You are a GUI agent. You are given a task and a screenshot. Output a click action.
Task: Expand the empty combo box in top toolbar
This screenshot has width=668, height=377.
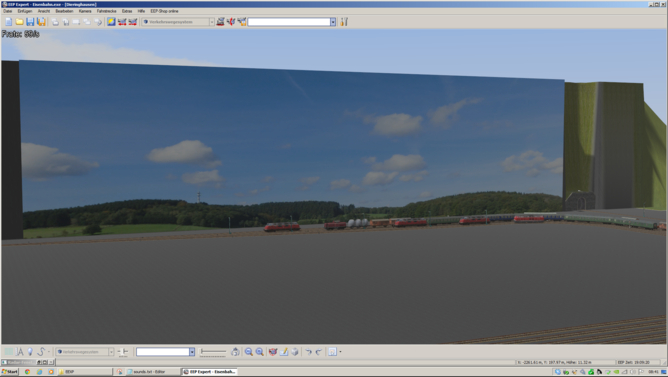(333, 22)
